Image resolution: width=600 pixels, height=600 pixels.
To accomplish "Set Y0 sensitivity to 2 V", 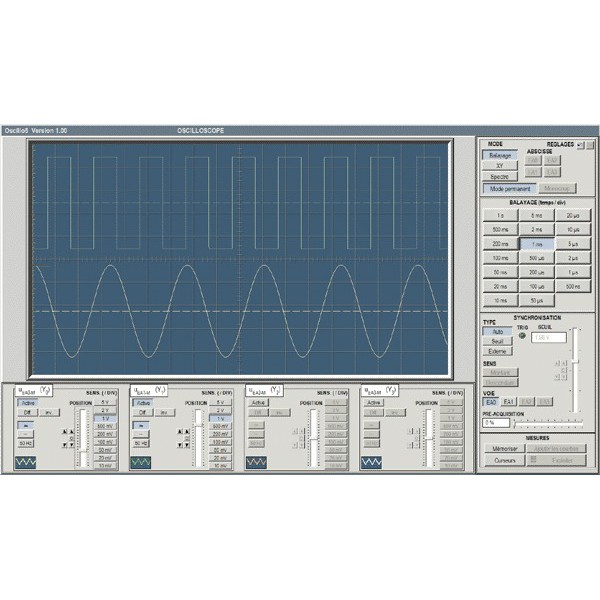I will point(105,411).
